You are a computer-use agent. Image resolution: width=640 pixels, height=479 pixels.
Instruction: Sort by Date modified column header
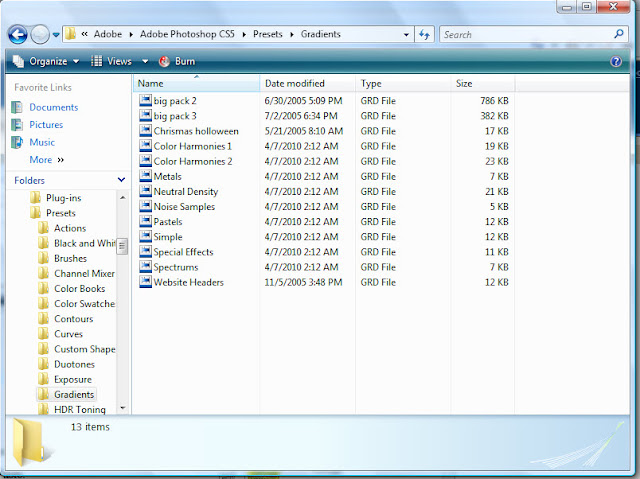[307, 84]
